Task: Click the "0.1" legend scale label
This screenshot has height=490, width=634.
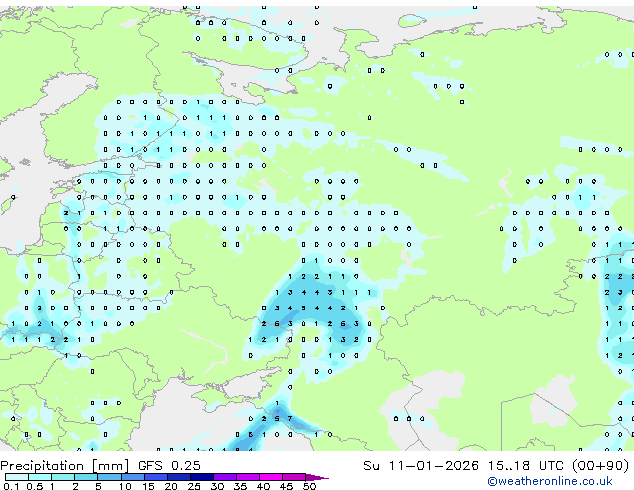Action: (11, 486)
